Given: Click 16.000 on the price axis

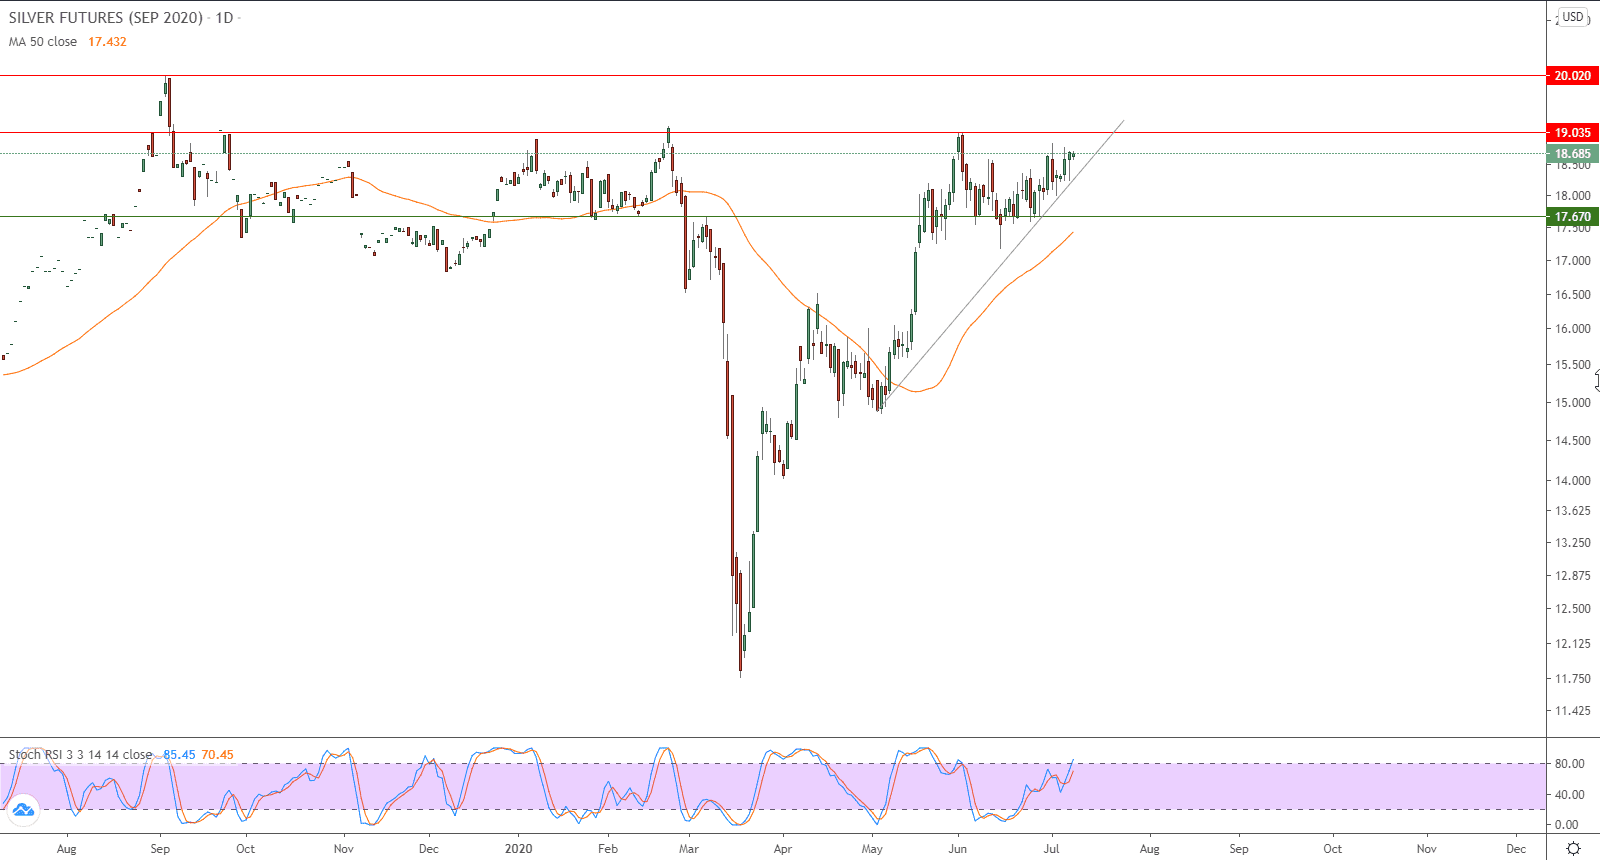Looking at the screenshot, I should point(1572,329).
